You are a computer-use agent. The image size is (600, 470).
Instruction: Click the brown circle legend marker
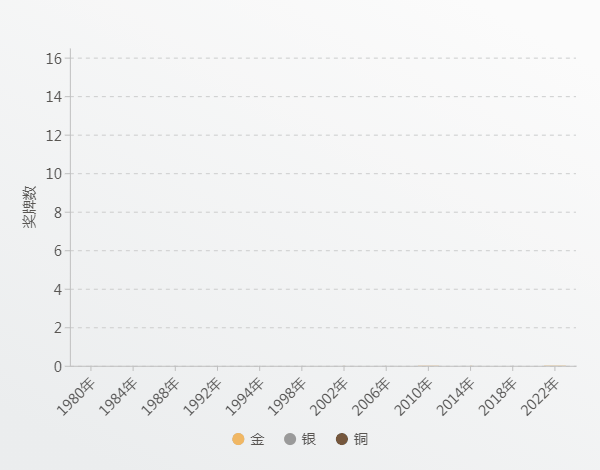tap(342, 439)
